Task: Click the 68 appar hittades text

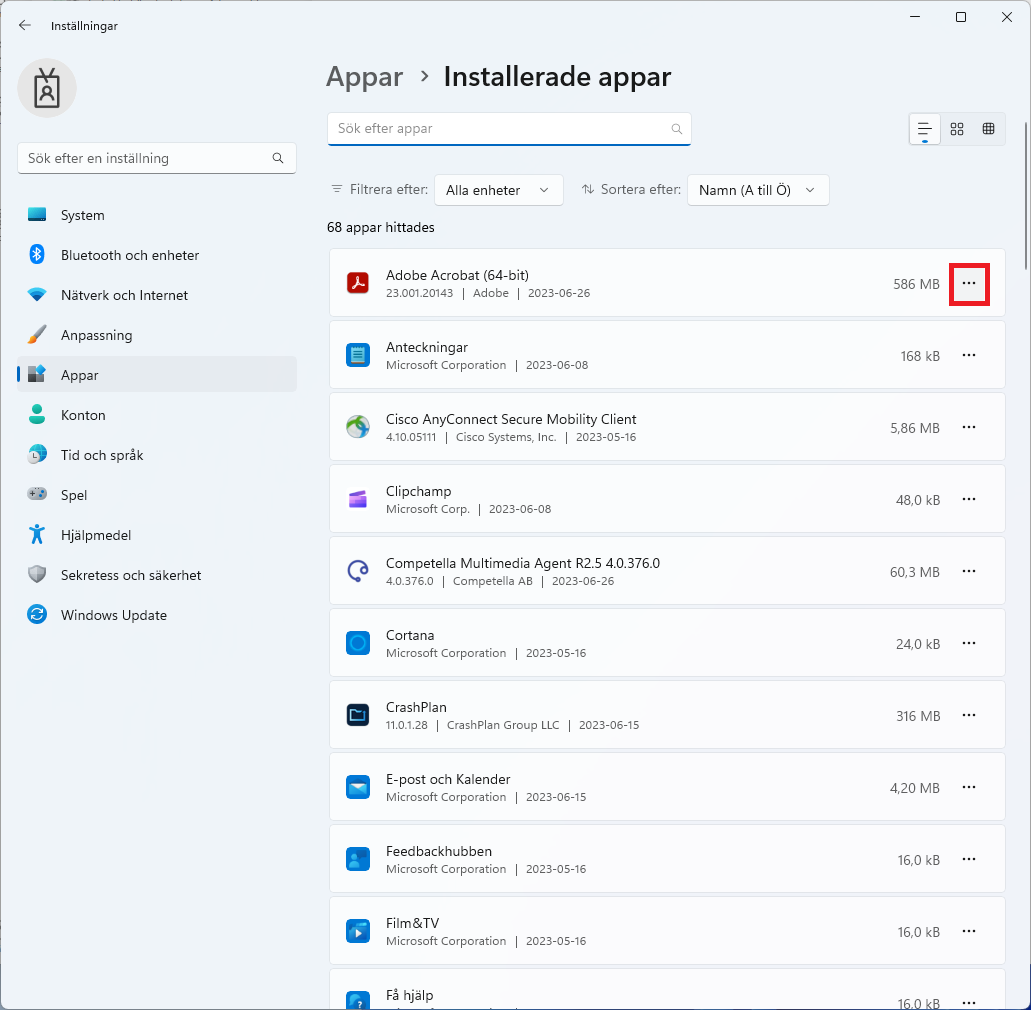Action: point(381,228)
